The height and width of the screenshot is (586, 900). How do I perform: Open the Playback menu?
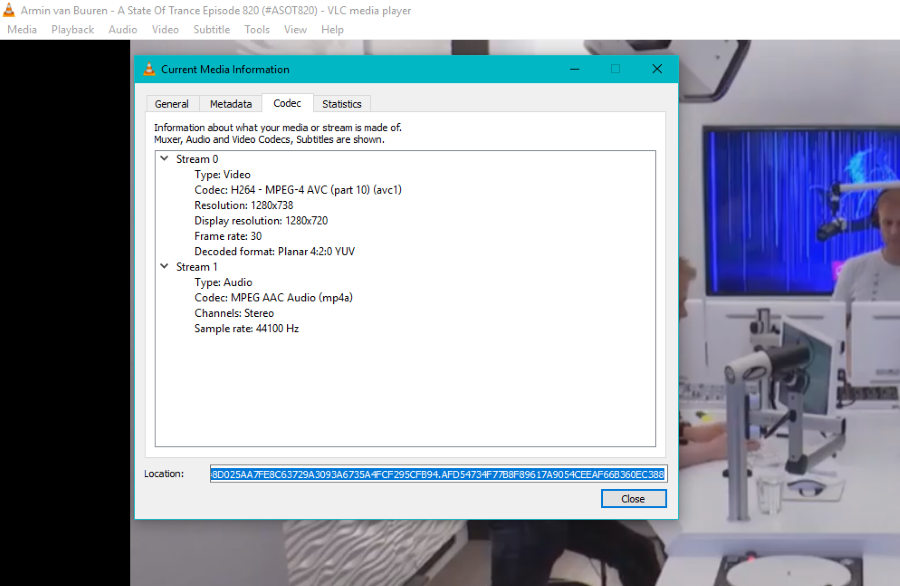click(x=72, y=29)
